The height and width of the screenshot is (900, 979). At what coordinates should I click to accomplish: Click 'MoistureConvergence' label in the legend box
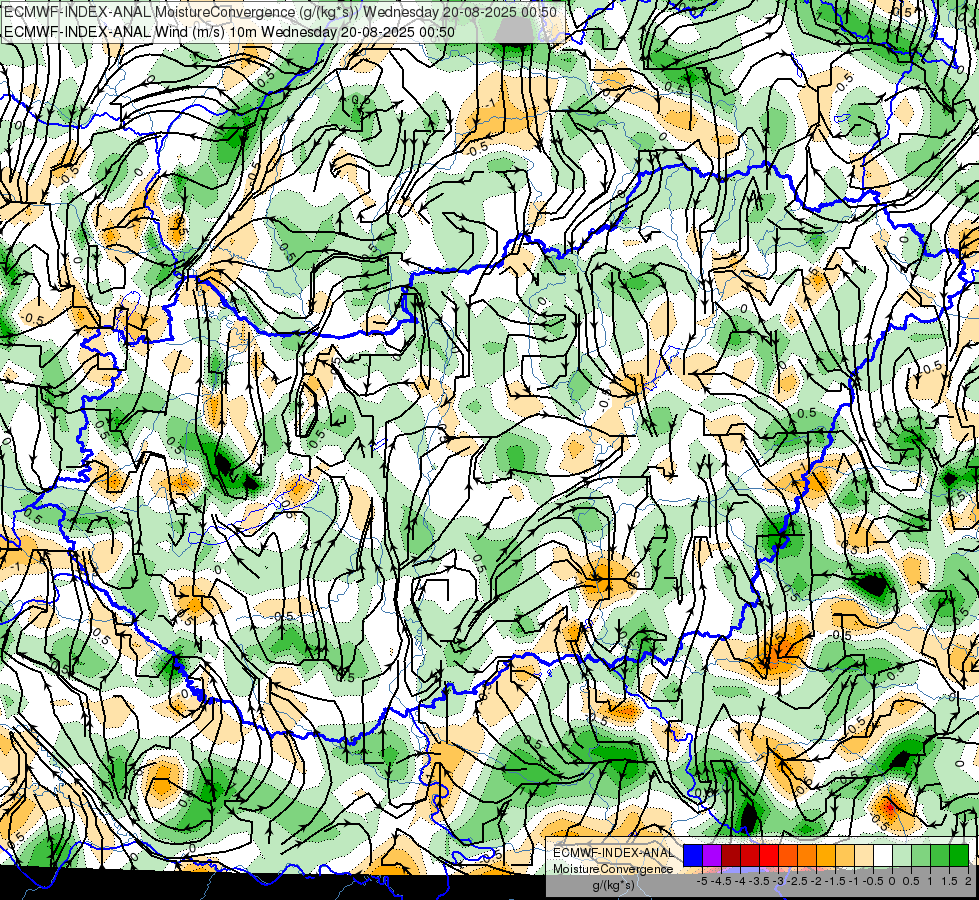click(x=613, y=869)
